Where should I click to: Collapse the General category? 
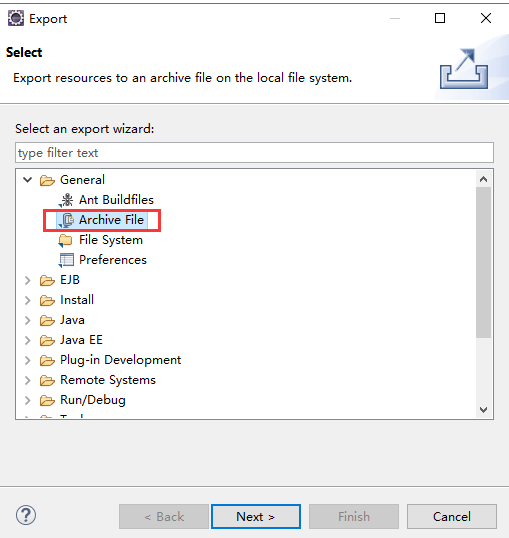[x=27, y=180]
